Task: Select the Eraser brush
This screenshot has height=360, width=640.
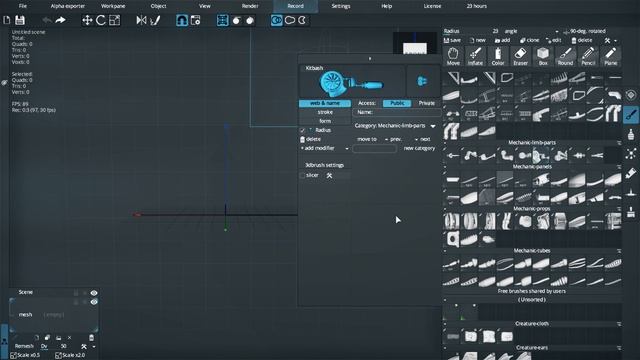Action: (520, 56)
